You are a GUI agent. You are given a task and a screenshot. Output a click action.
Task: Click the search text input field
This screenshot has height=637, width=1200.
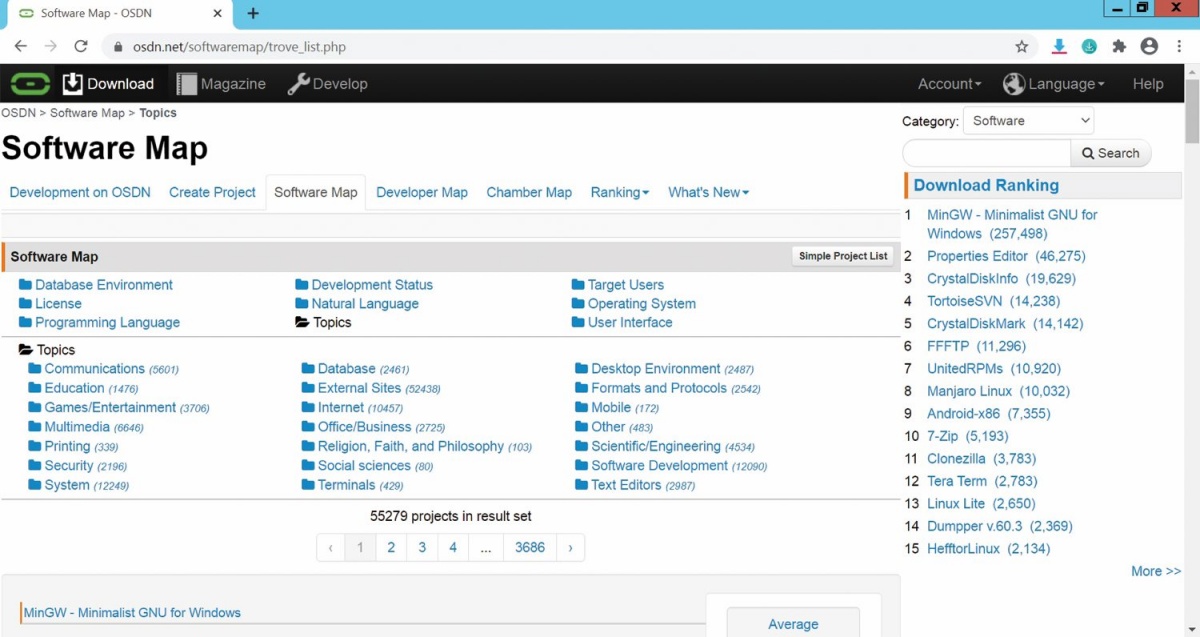coord(987,153)
